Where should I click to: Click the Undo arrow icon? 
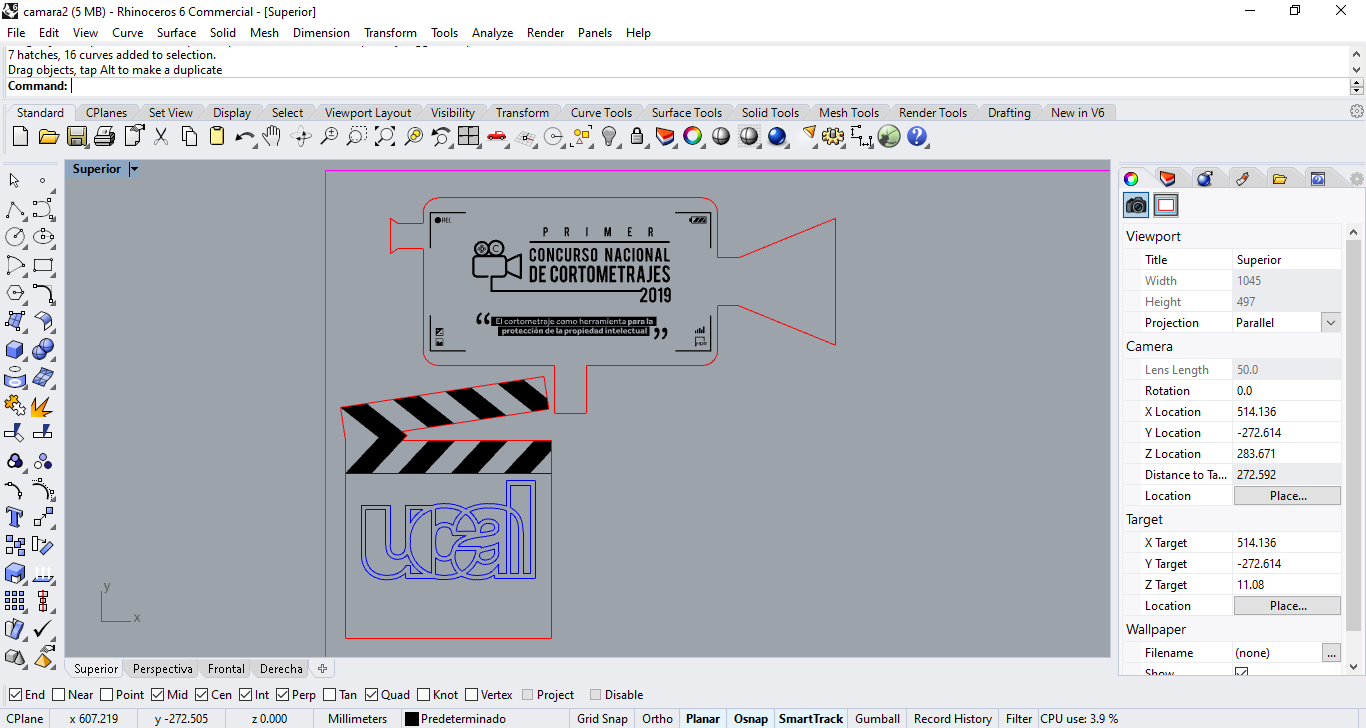245,136
